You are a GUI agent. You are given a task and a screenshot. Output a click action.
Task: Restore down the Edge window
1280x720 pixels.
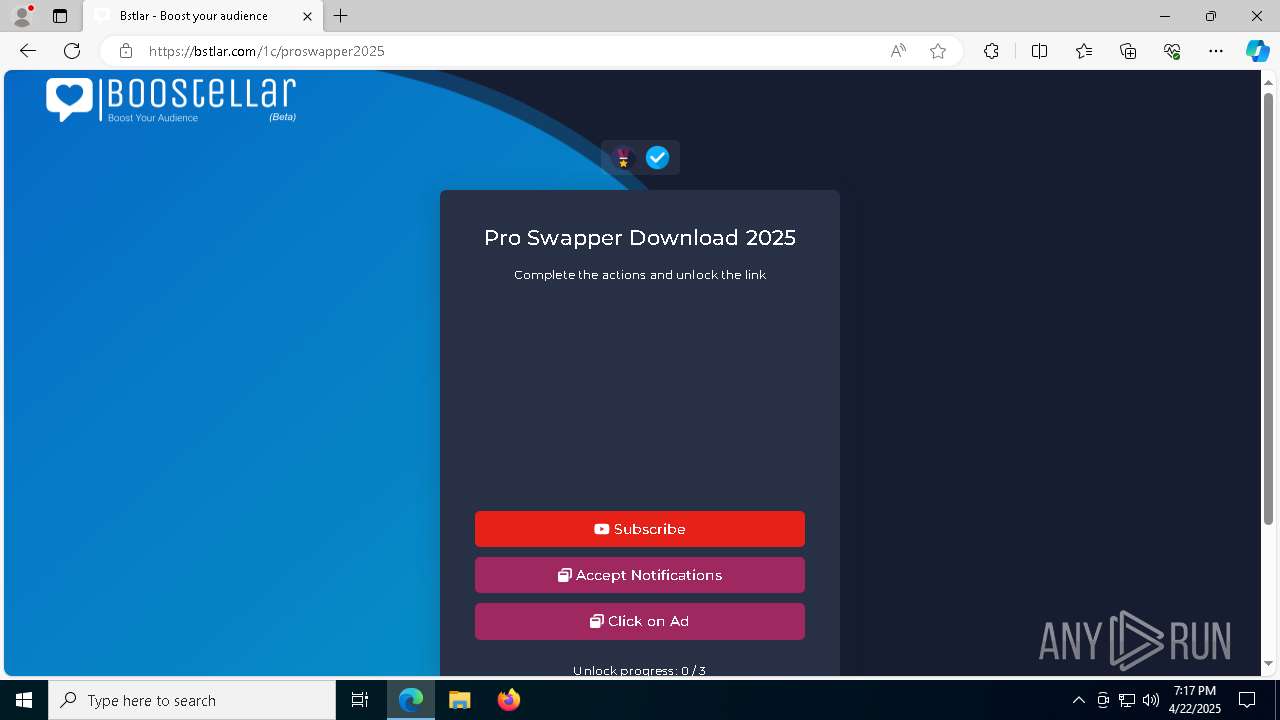(x=1211, y=16)
